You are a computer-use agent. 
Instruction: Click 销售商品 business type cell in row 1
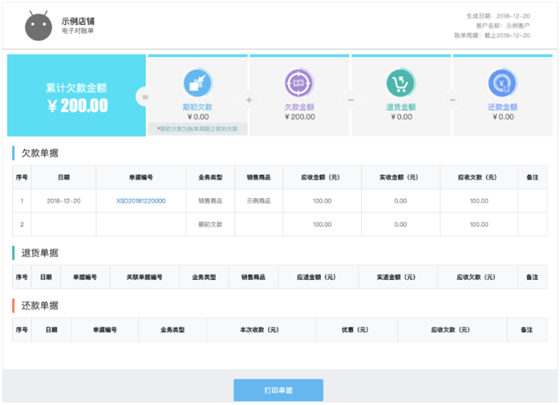pos(210,201)
